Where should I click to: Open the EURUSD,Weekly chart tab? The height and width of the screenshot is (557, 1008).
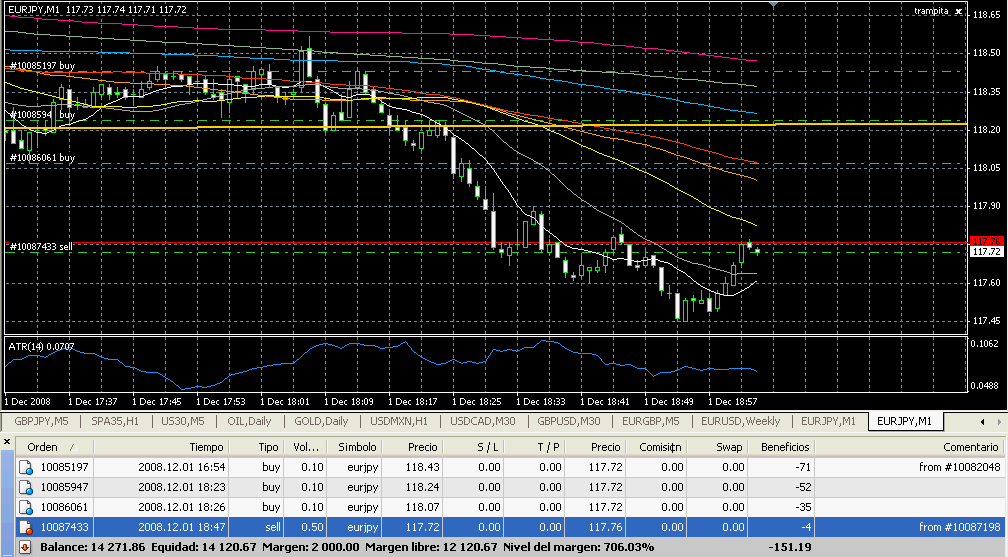[740, 421]
